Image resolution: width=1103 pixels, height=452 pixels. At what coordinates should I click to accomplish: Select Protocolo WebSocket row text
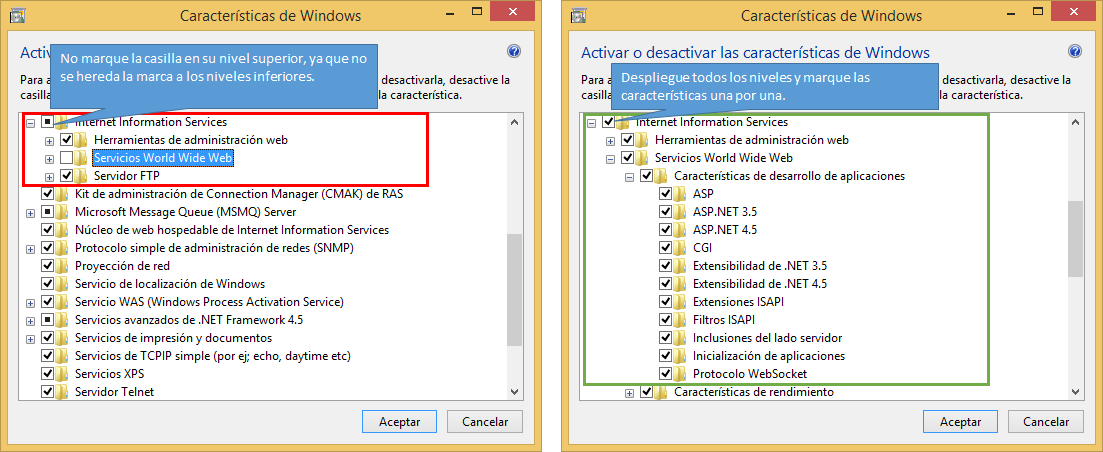click(750, 374)
